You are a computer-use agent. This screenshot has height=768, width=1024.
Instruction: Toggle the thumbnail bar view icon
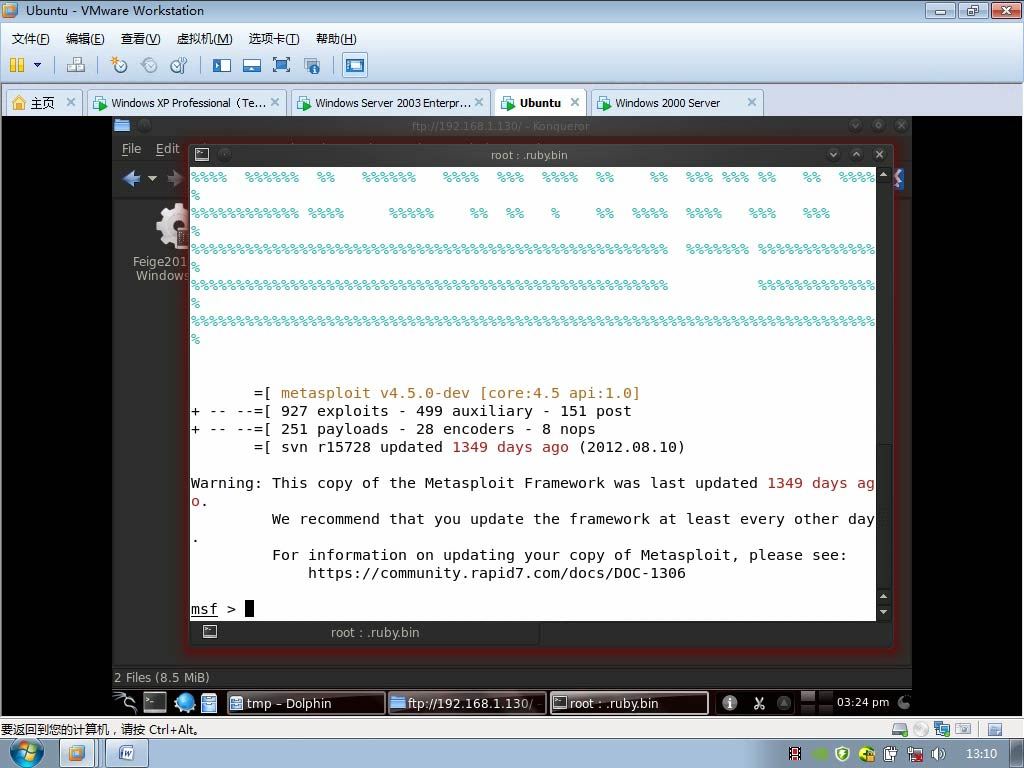[x=251, y=65]
